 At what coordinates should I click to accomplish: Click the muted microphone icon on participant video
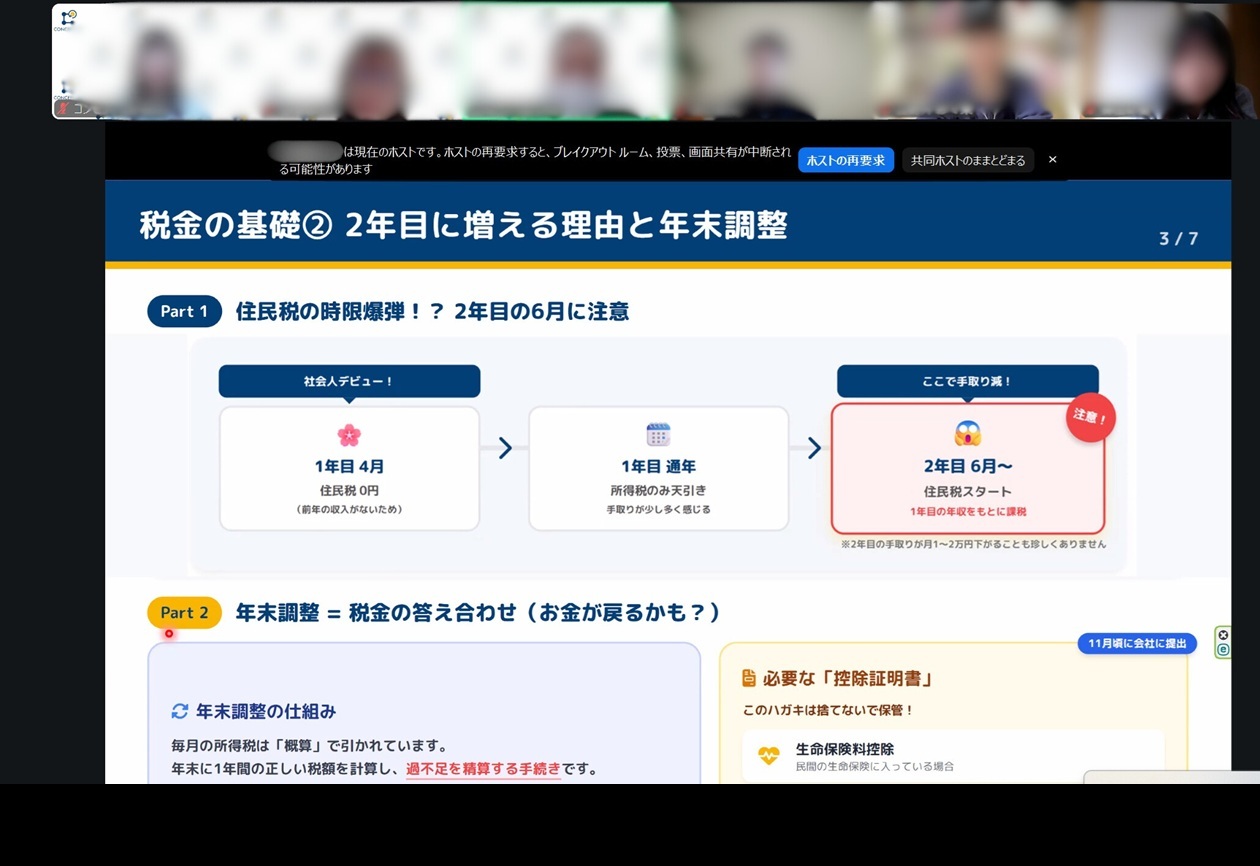64,108
